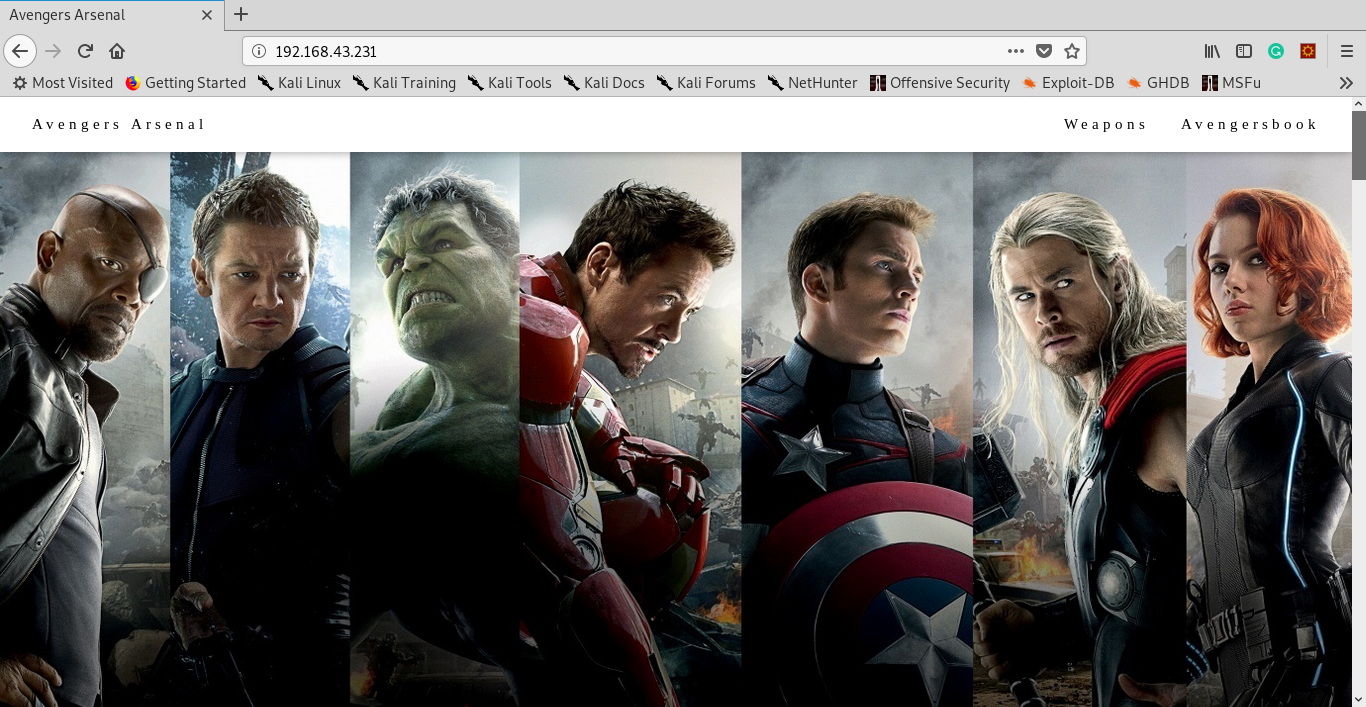1366x707 pixels.
Task: Go back to the previous page
Action: (20, 51)
